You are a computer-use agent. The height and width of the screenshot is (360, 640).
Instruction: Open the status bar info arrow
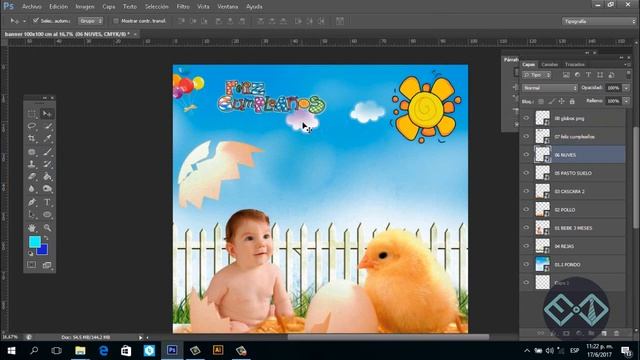tap(140, 338)
